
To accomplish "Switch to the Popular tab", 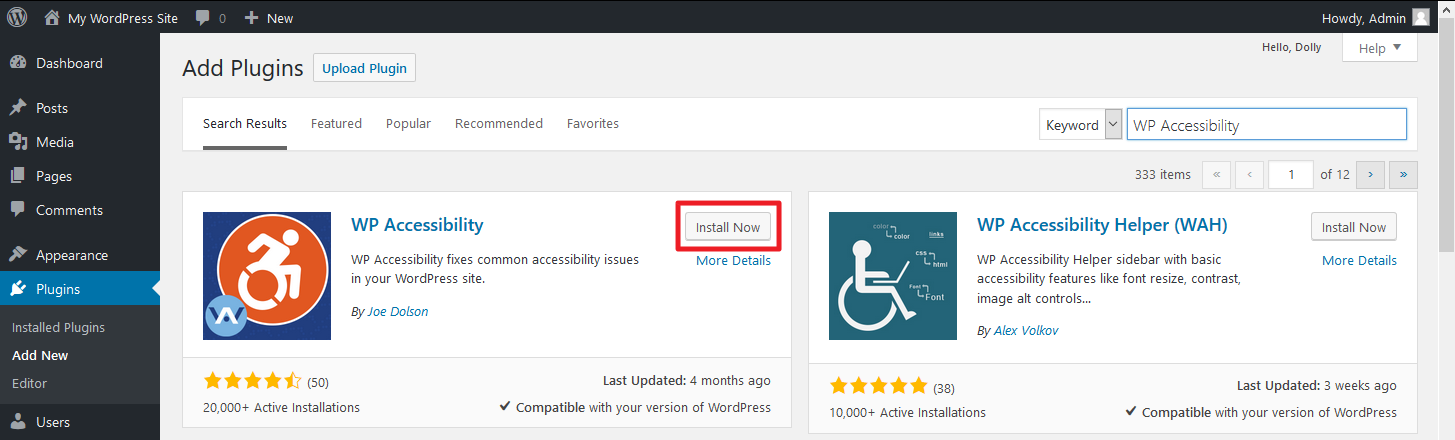I will [x=408, y=124].
